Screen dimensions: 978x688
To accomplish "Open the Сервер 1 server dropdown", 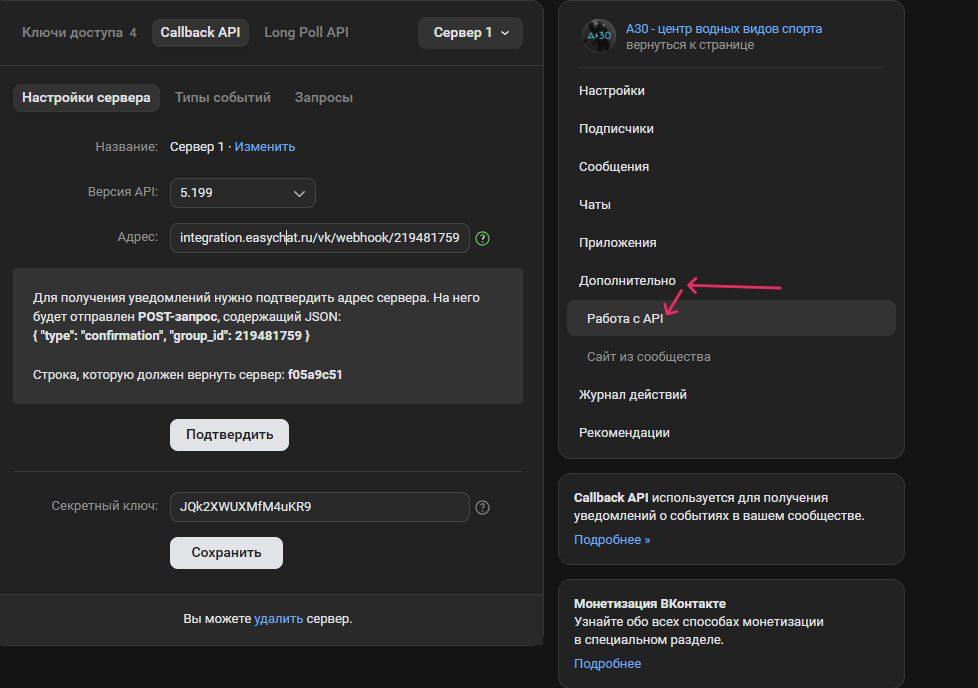I will [471, 33].
